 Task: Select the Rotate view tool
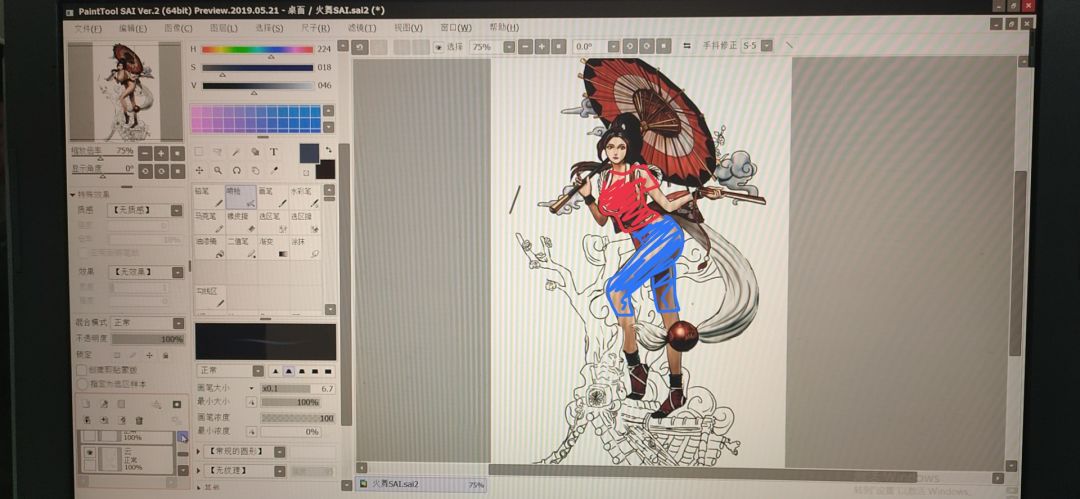pyautogui.click(x=236, y=170)
